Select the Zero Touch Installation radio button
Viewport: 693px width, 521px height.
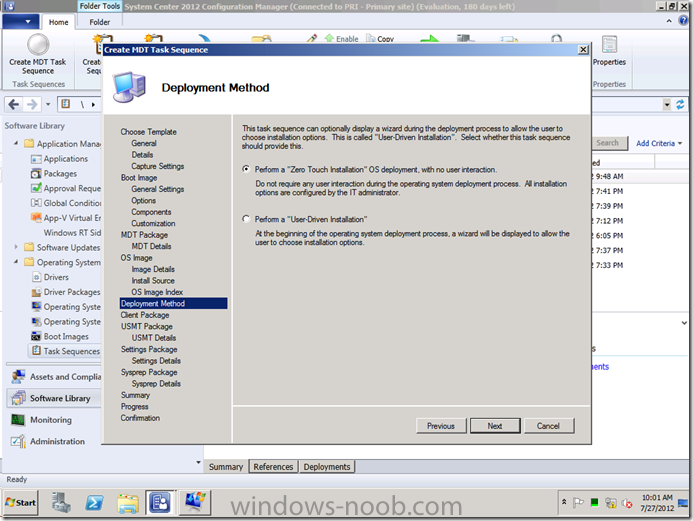(246, 169)
